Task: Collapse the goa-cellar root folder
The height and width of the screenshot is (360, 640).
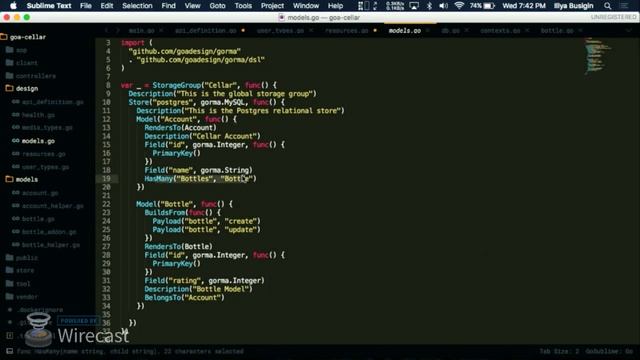Action: pos(4,37)
